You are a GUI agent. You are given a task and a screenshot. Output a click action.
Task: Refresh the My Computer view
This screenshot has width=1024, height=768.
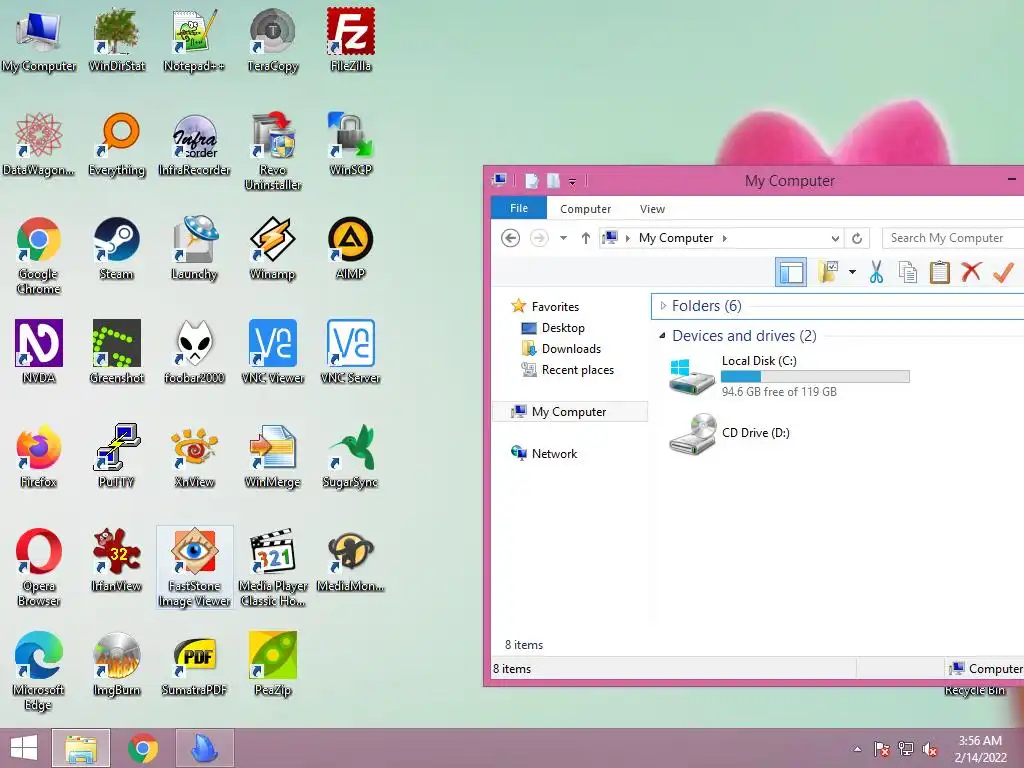857,238
